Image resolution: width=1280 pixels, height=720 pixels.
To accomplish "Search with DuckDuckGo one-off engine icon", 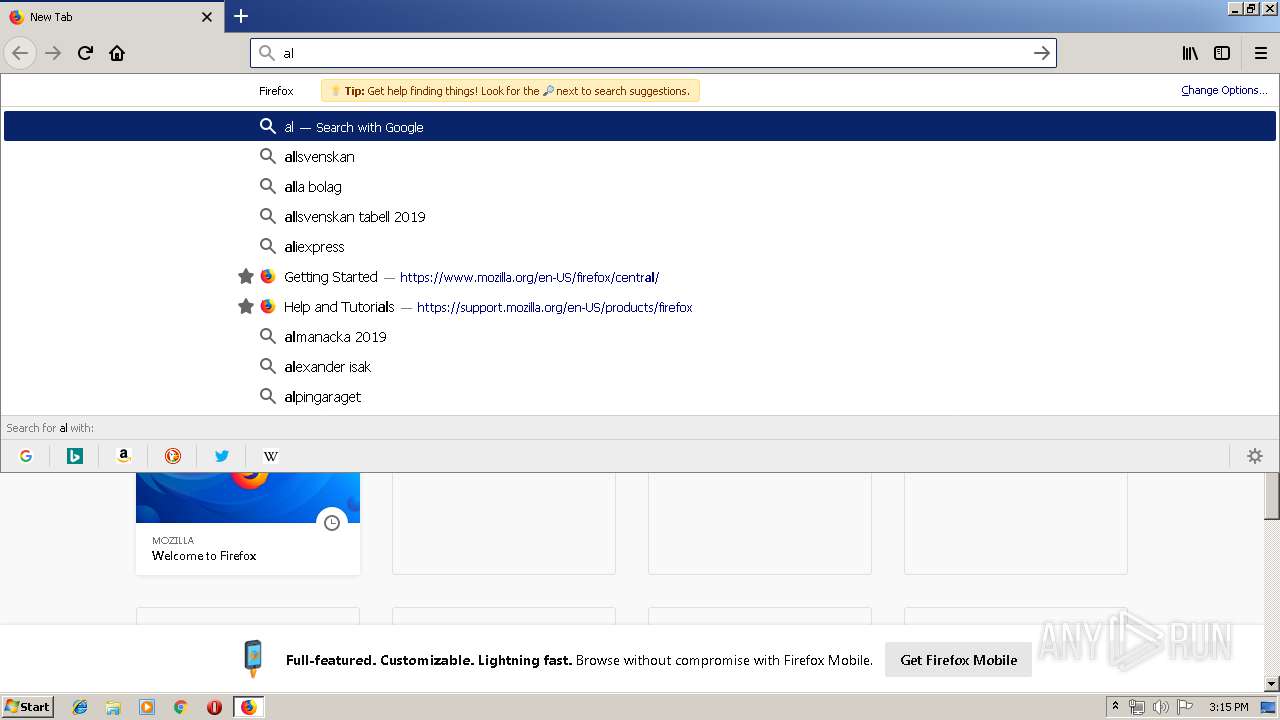I will (x=173, y=456).
